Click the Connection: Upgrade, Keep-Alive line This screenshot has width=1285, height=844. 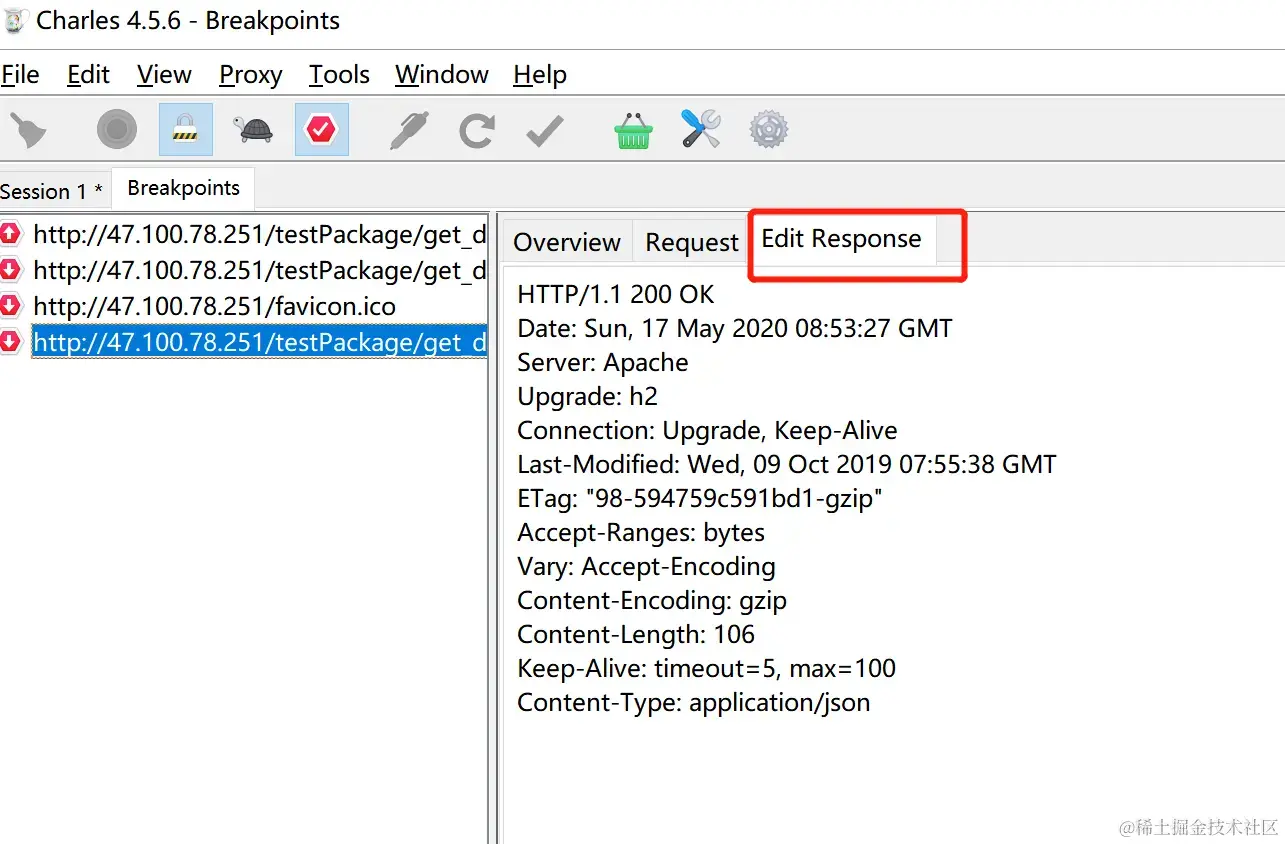707,430
